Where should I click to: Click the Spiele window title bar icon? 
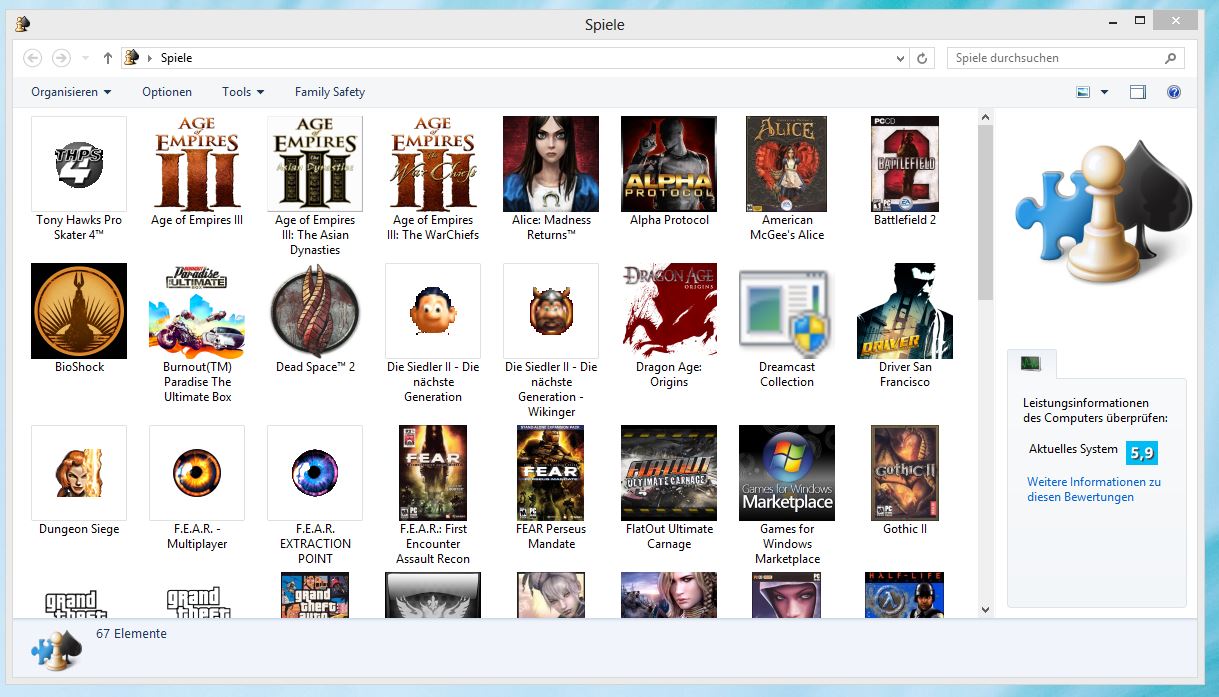click(22, 24)
